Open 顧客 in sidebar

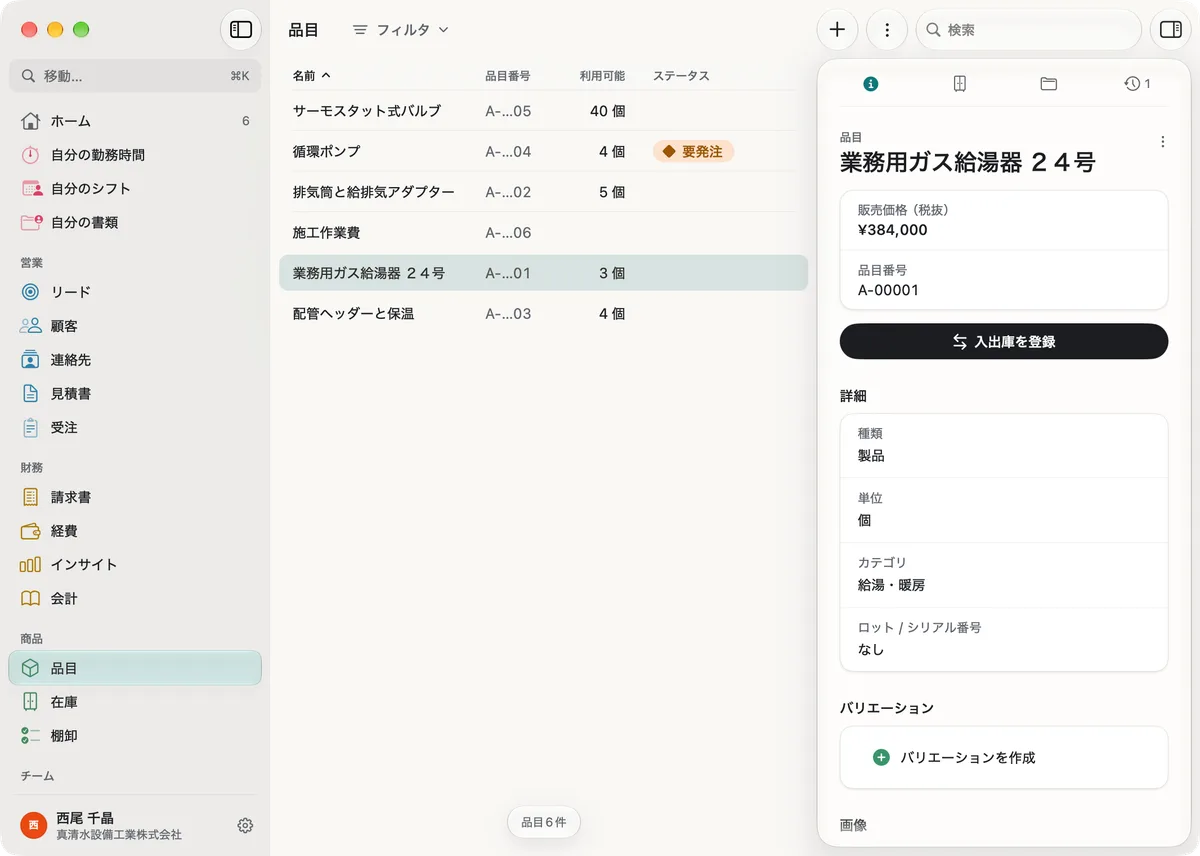(x=135, y=326)
